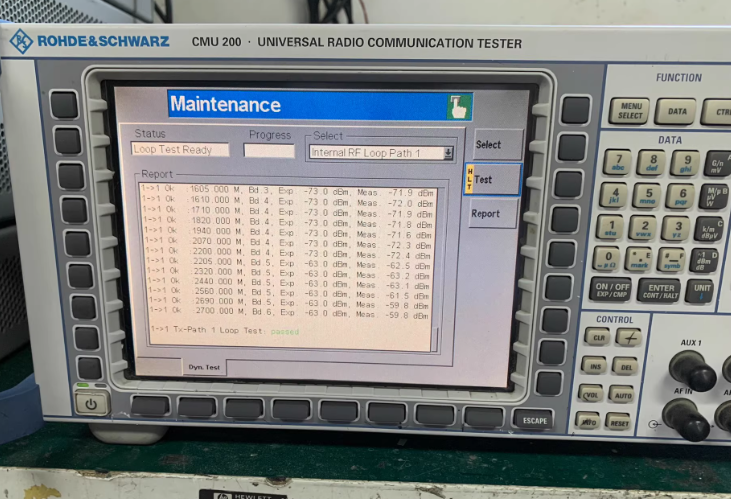This screenshot has height=499, width=731.
Task: Click the Tx-Path 1 Loop Test passed line
Action: tap(225, 330)
